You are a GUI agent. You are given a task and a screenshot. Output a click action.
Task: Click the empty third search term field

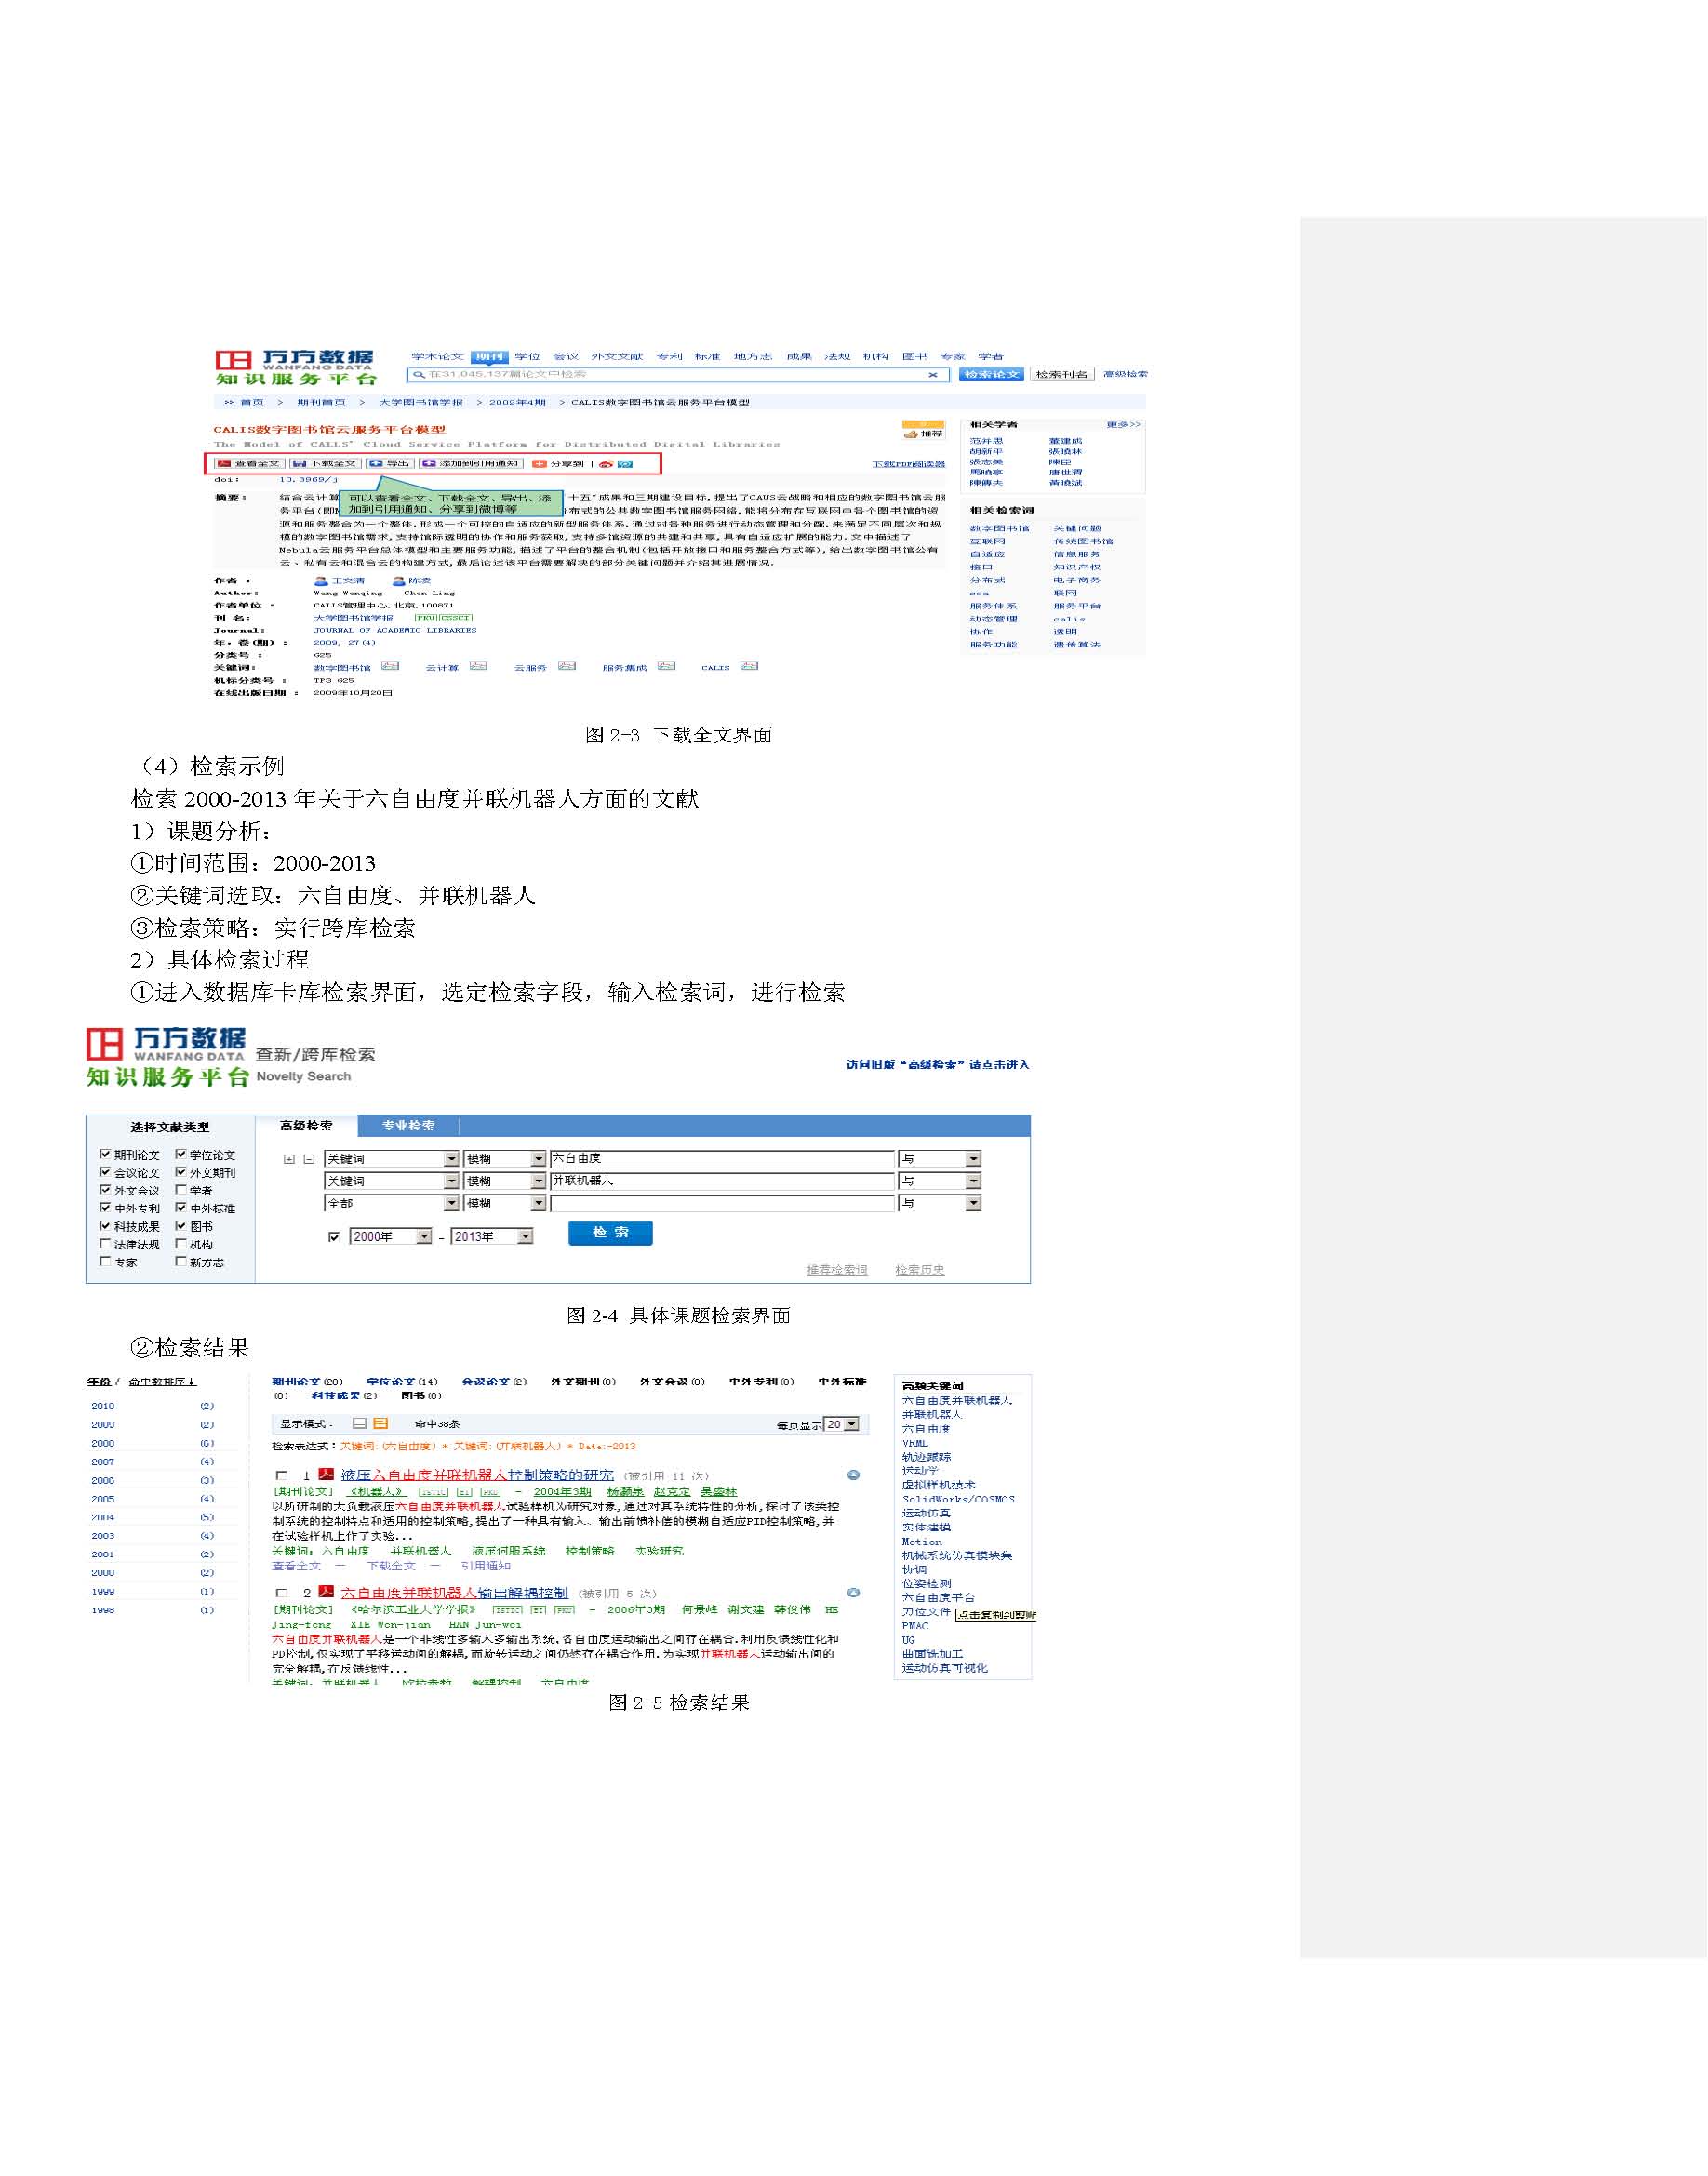tap(721, 1204)
